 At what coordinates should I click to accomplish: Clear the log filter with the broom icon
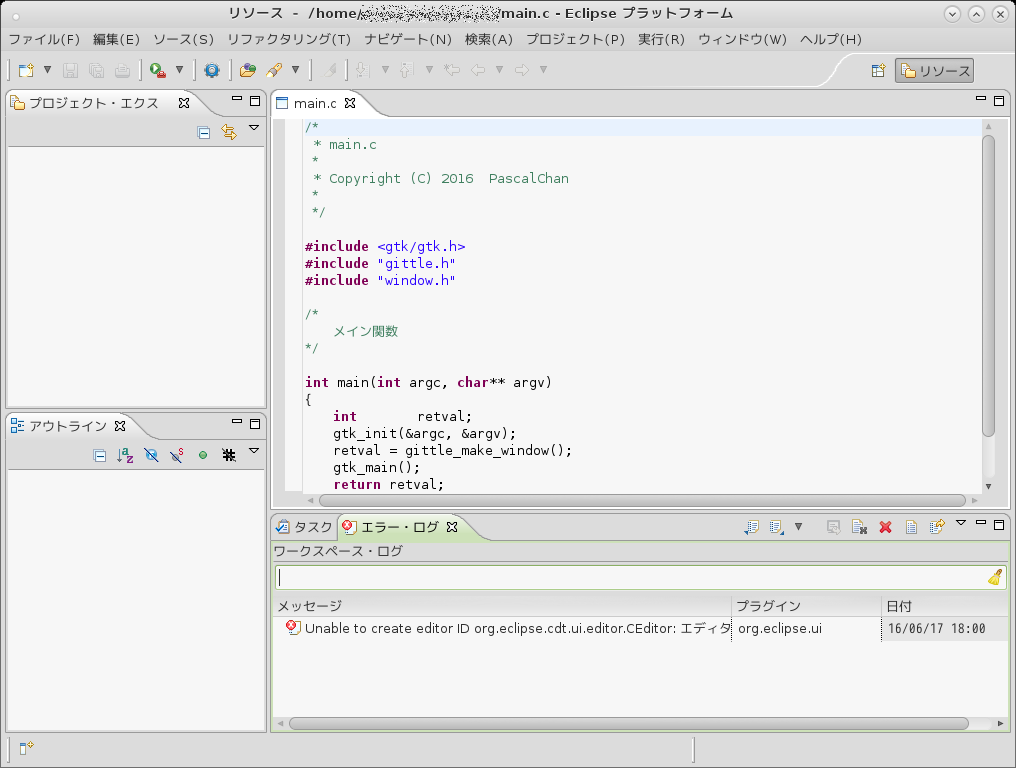[995, 577]
